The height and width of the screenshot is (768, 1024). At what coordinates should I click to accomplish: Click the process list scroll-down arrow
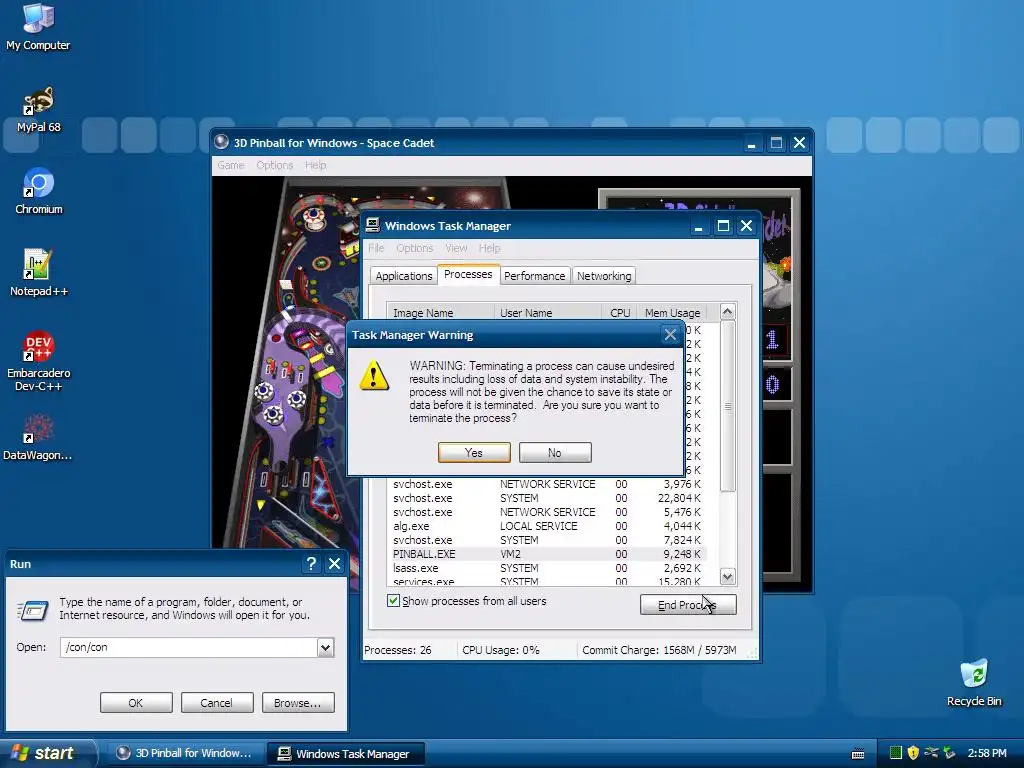click(x=728, y=577)
